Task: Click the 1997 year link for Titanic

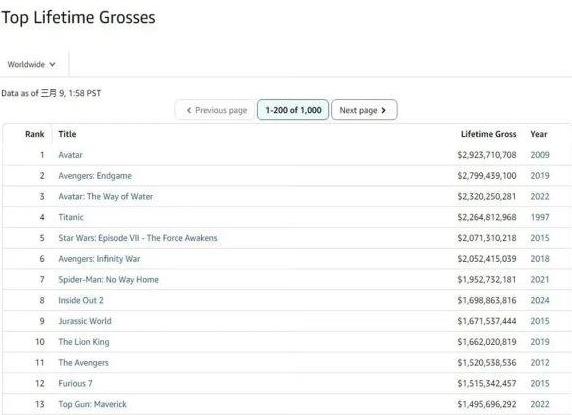Action: pos(540,217)
